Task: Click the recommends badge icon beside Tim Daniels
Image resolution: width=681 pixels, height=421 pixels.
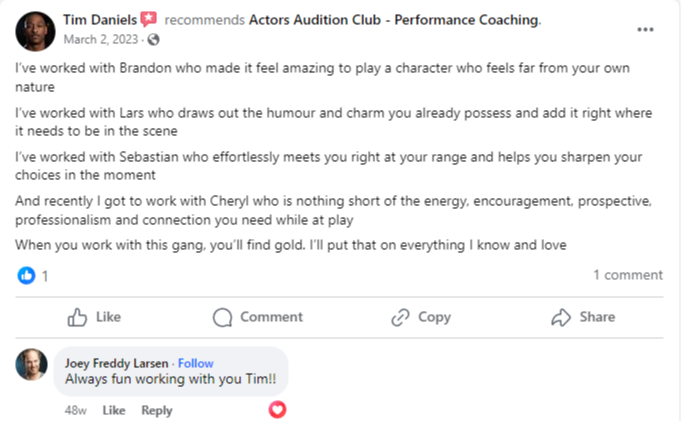Action: (148, 19)
